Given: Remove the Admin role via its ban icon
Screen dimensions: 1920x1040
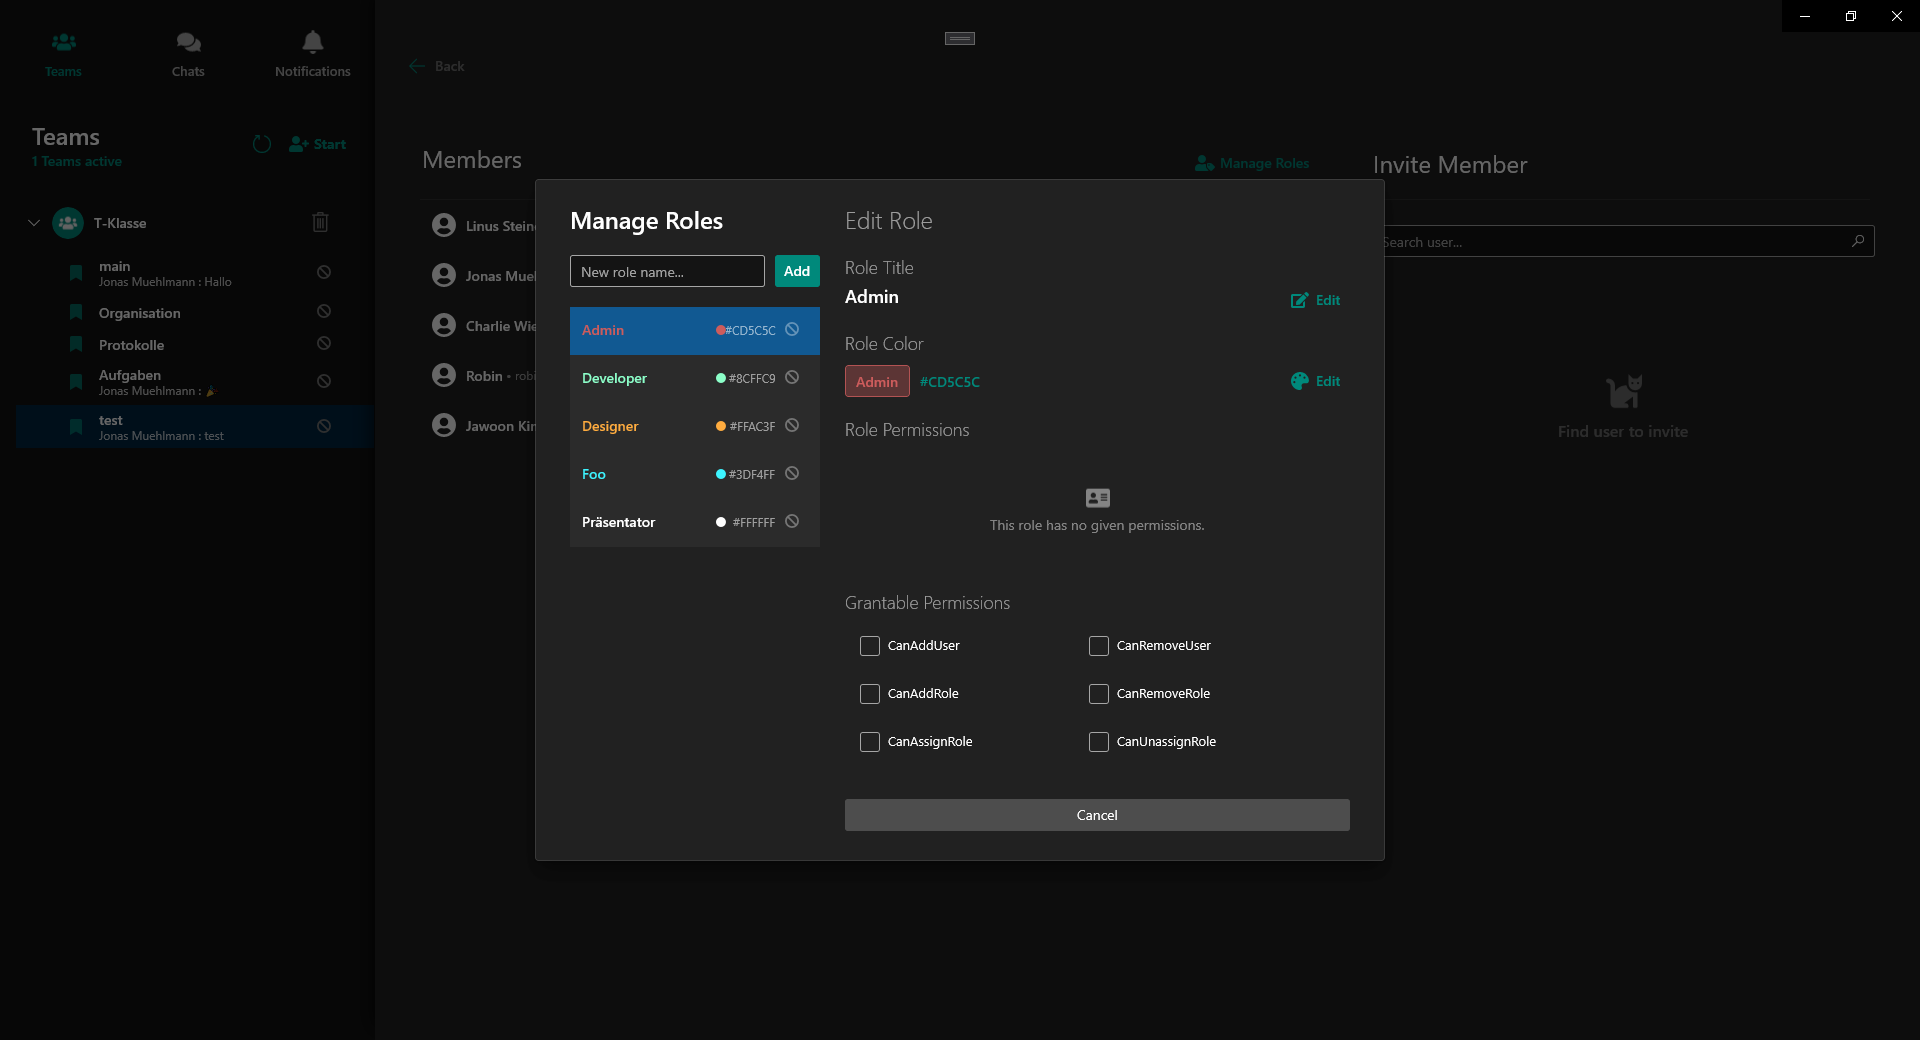Looking at the screenshot, I should coord(792,329).
